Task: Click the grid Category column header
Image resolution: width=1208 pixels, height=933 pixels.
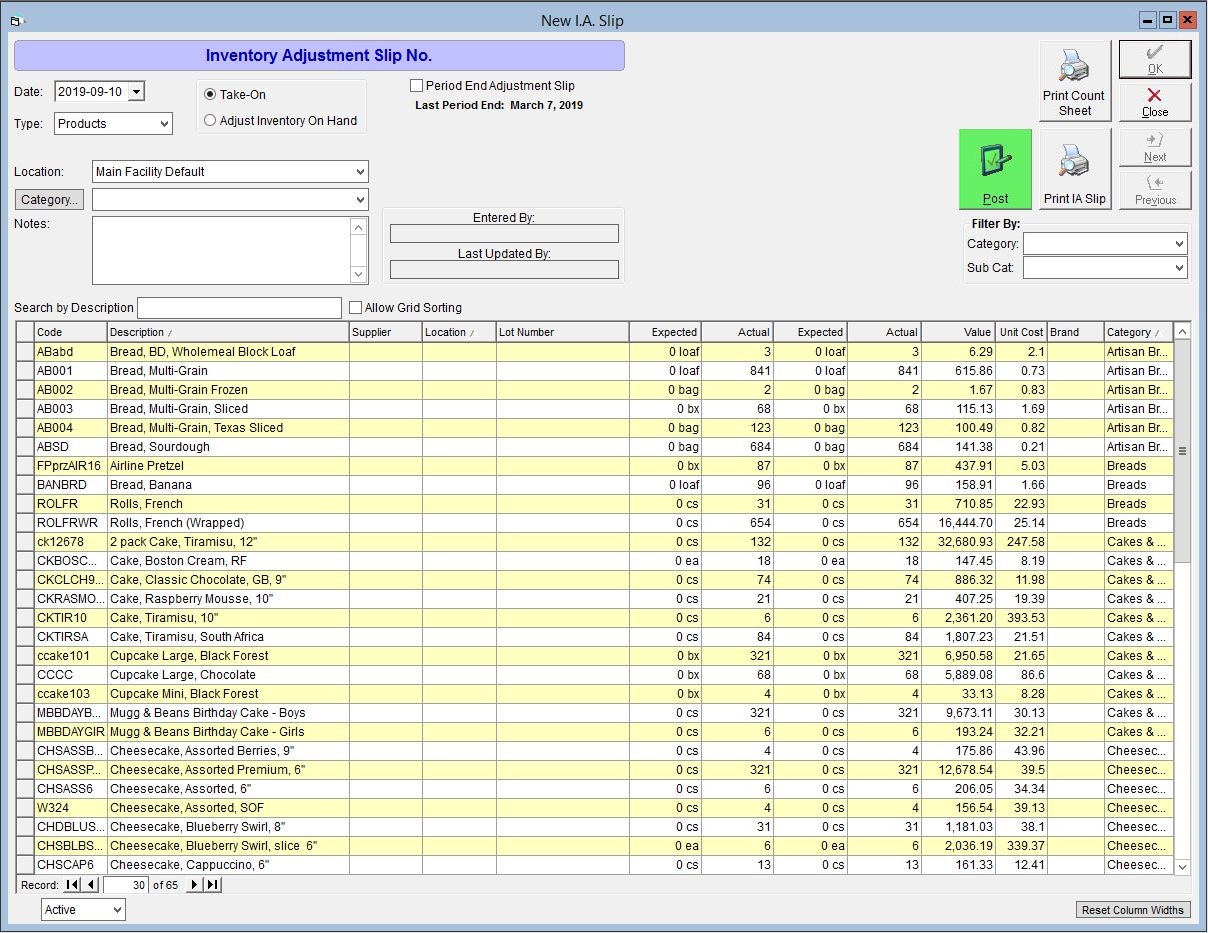Action: 1138,332
